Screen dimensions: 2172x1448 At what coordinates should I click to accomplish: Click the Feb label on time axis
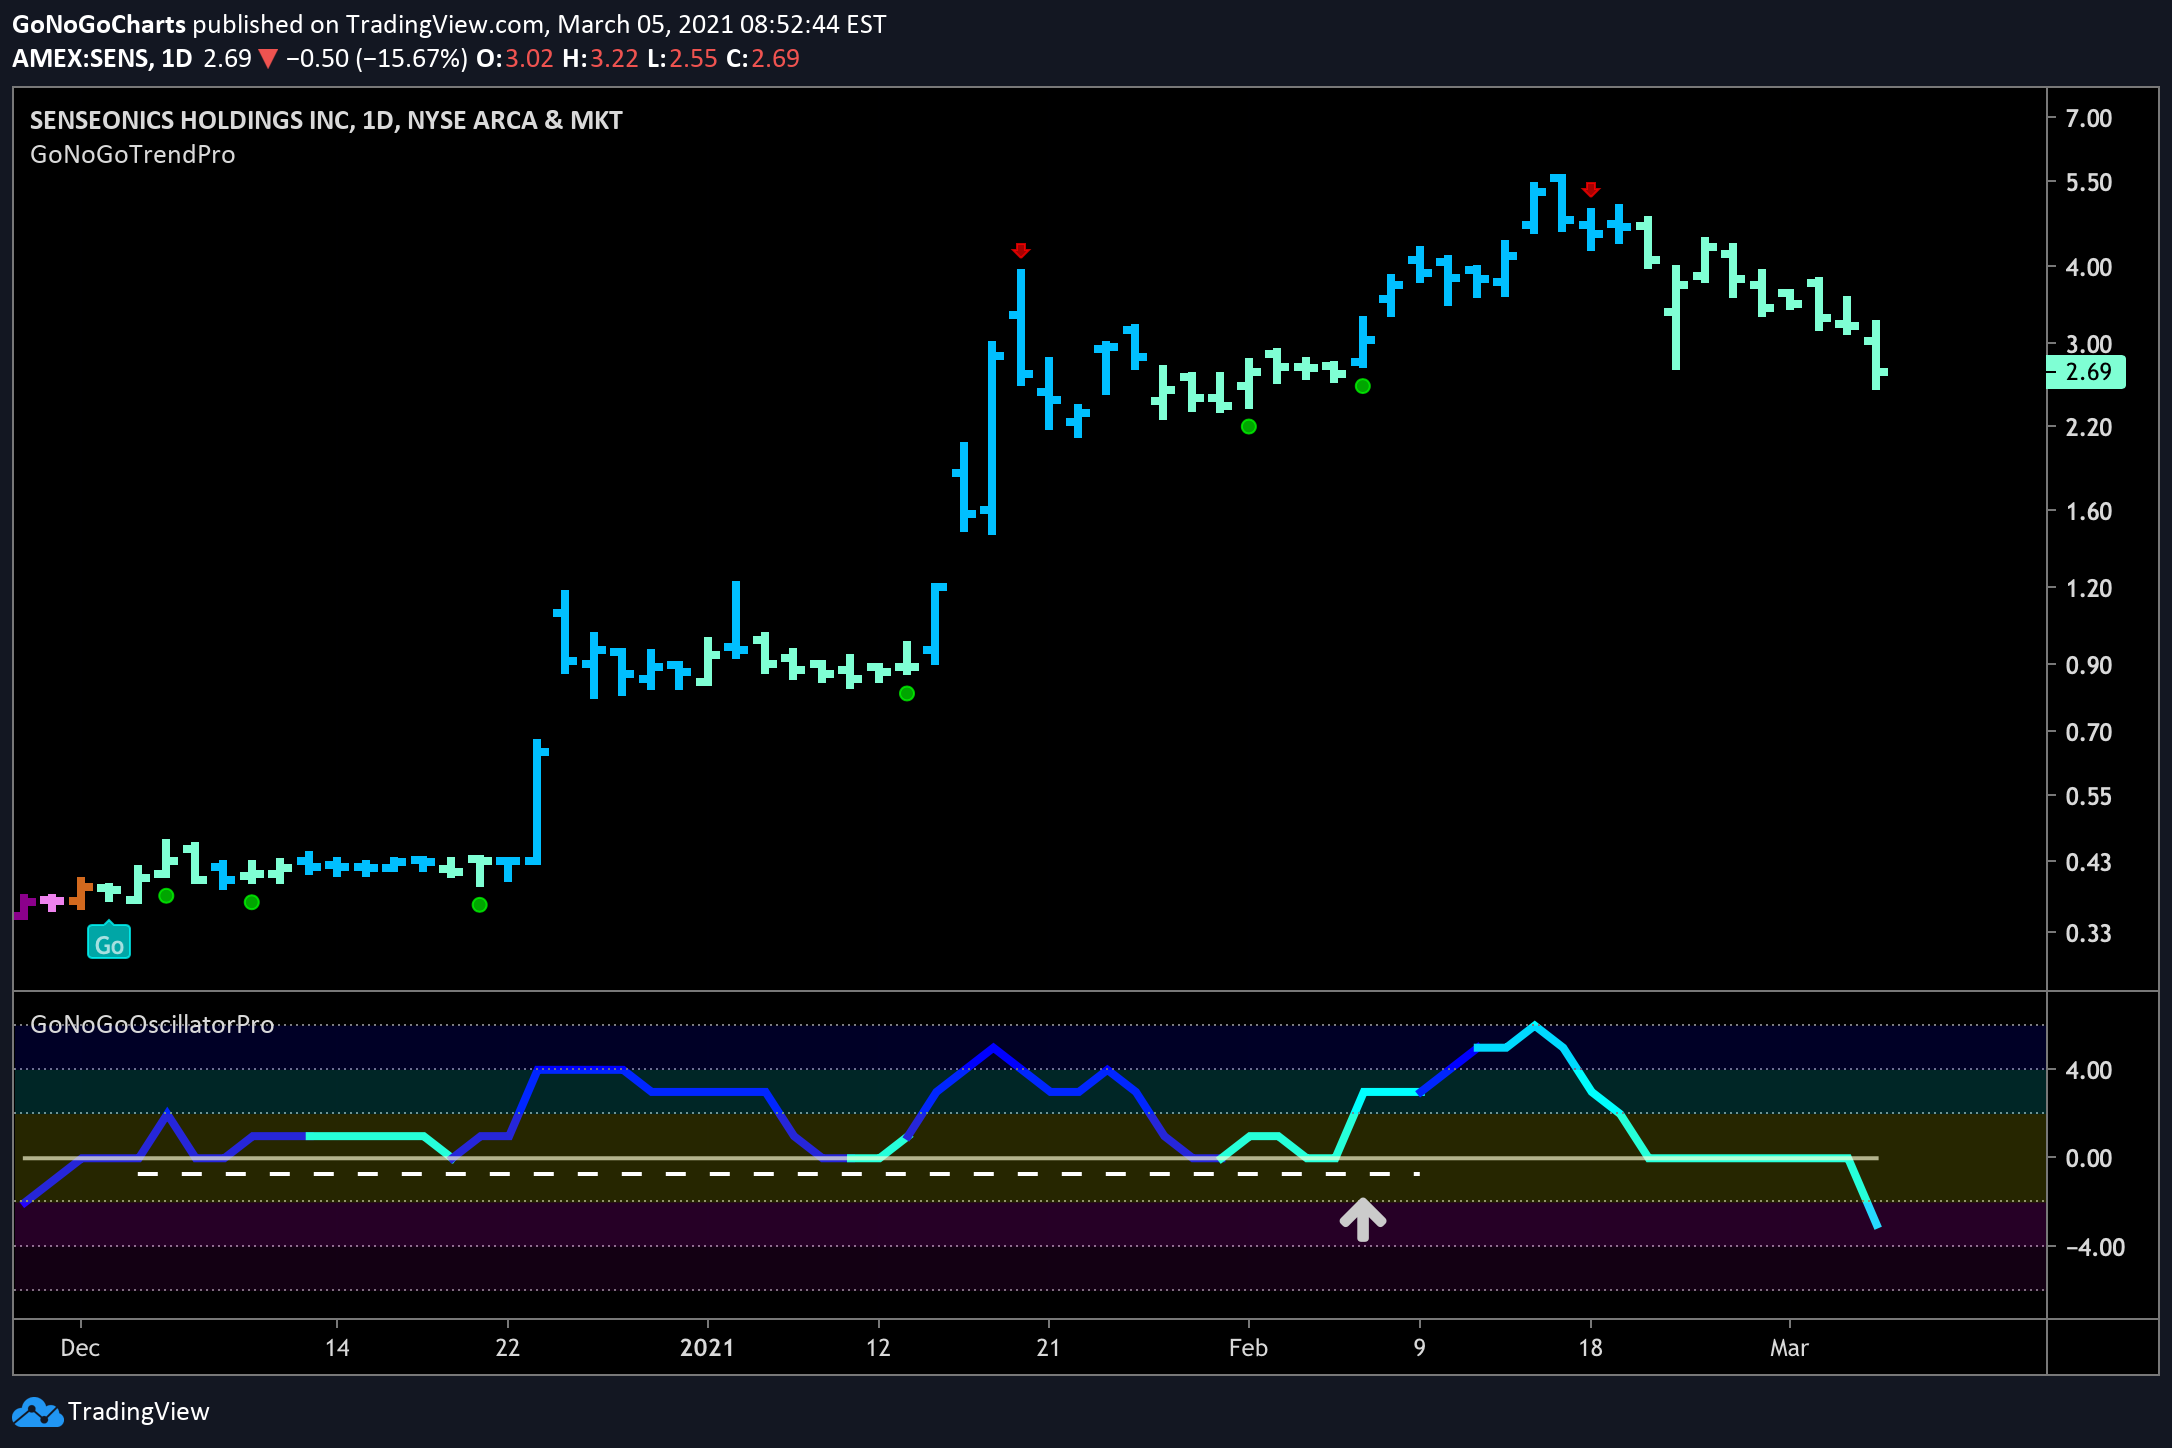(x=1248, y=1348)
